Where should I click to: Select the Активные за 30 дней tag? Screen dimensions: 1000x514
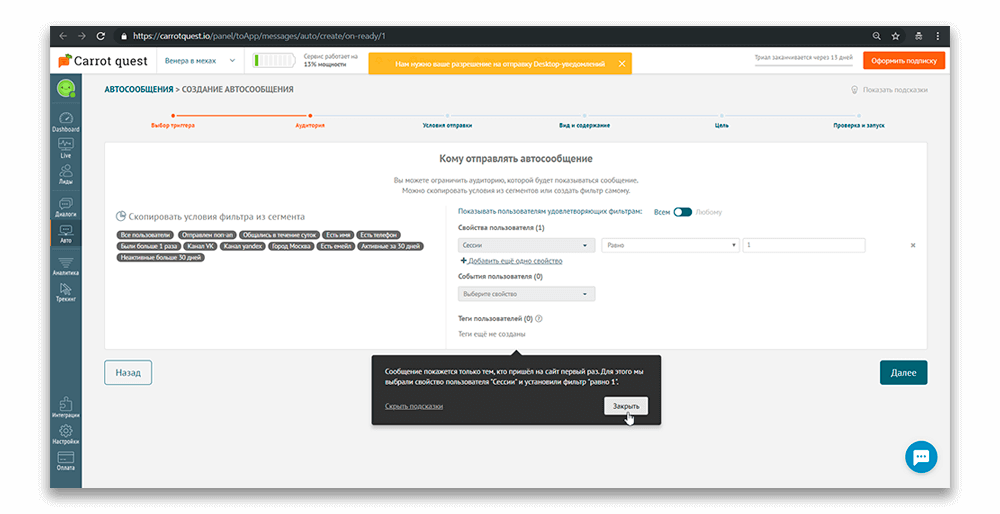[x=390, y=246]
